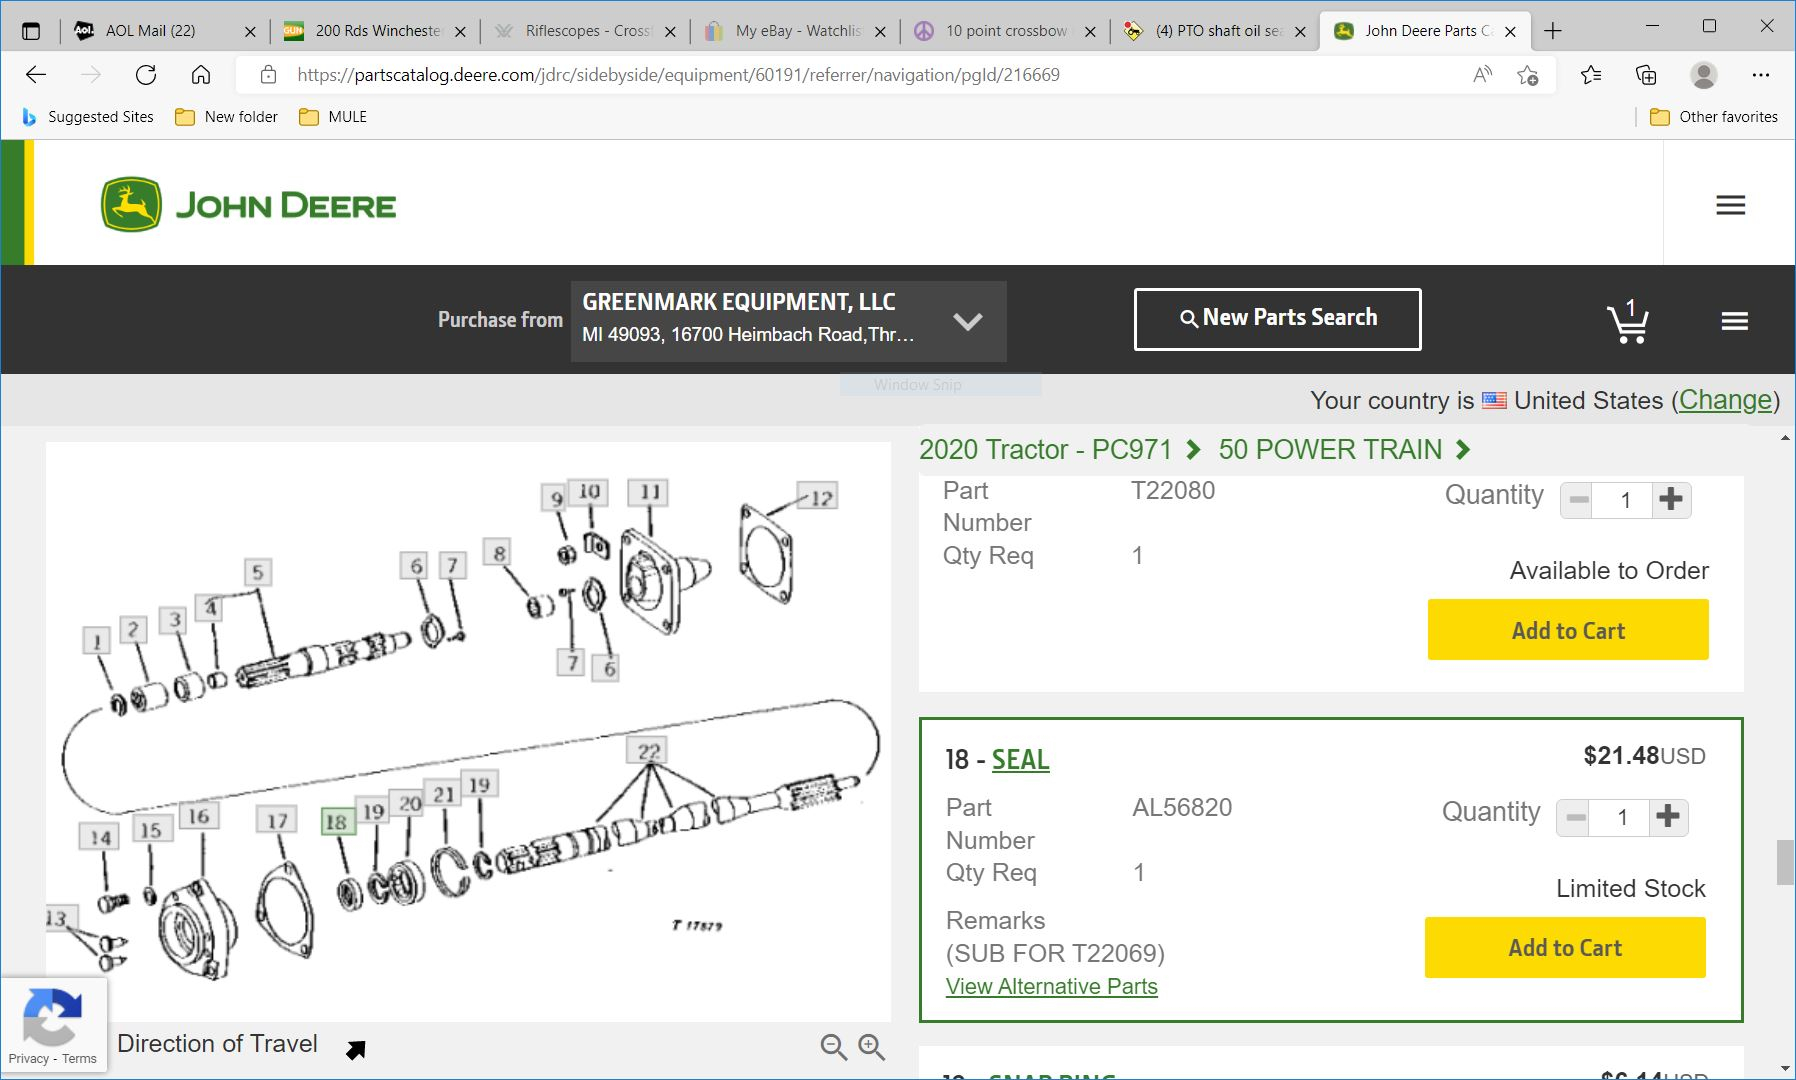The height and width of the screenshot is (1080, 1796).
Task: Open the hamburger menu in the white header
Action: 1730,205
